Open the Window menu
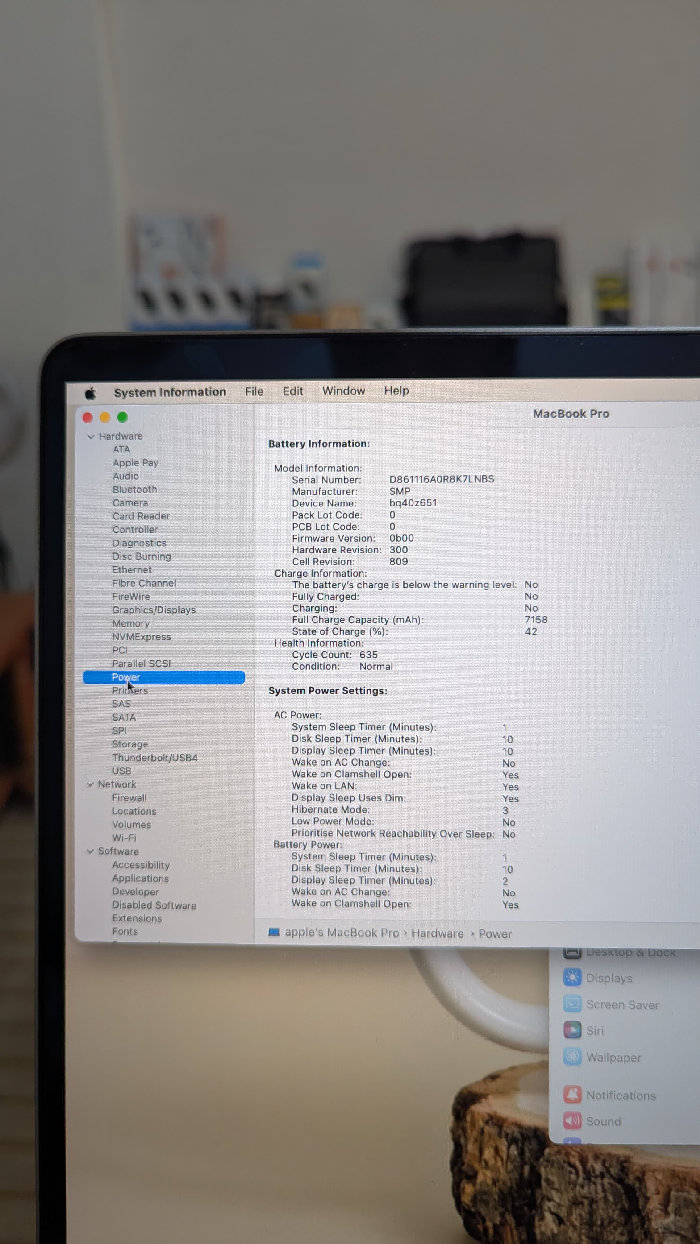 click(343, 391)
